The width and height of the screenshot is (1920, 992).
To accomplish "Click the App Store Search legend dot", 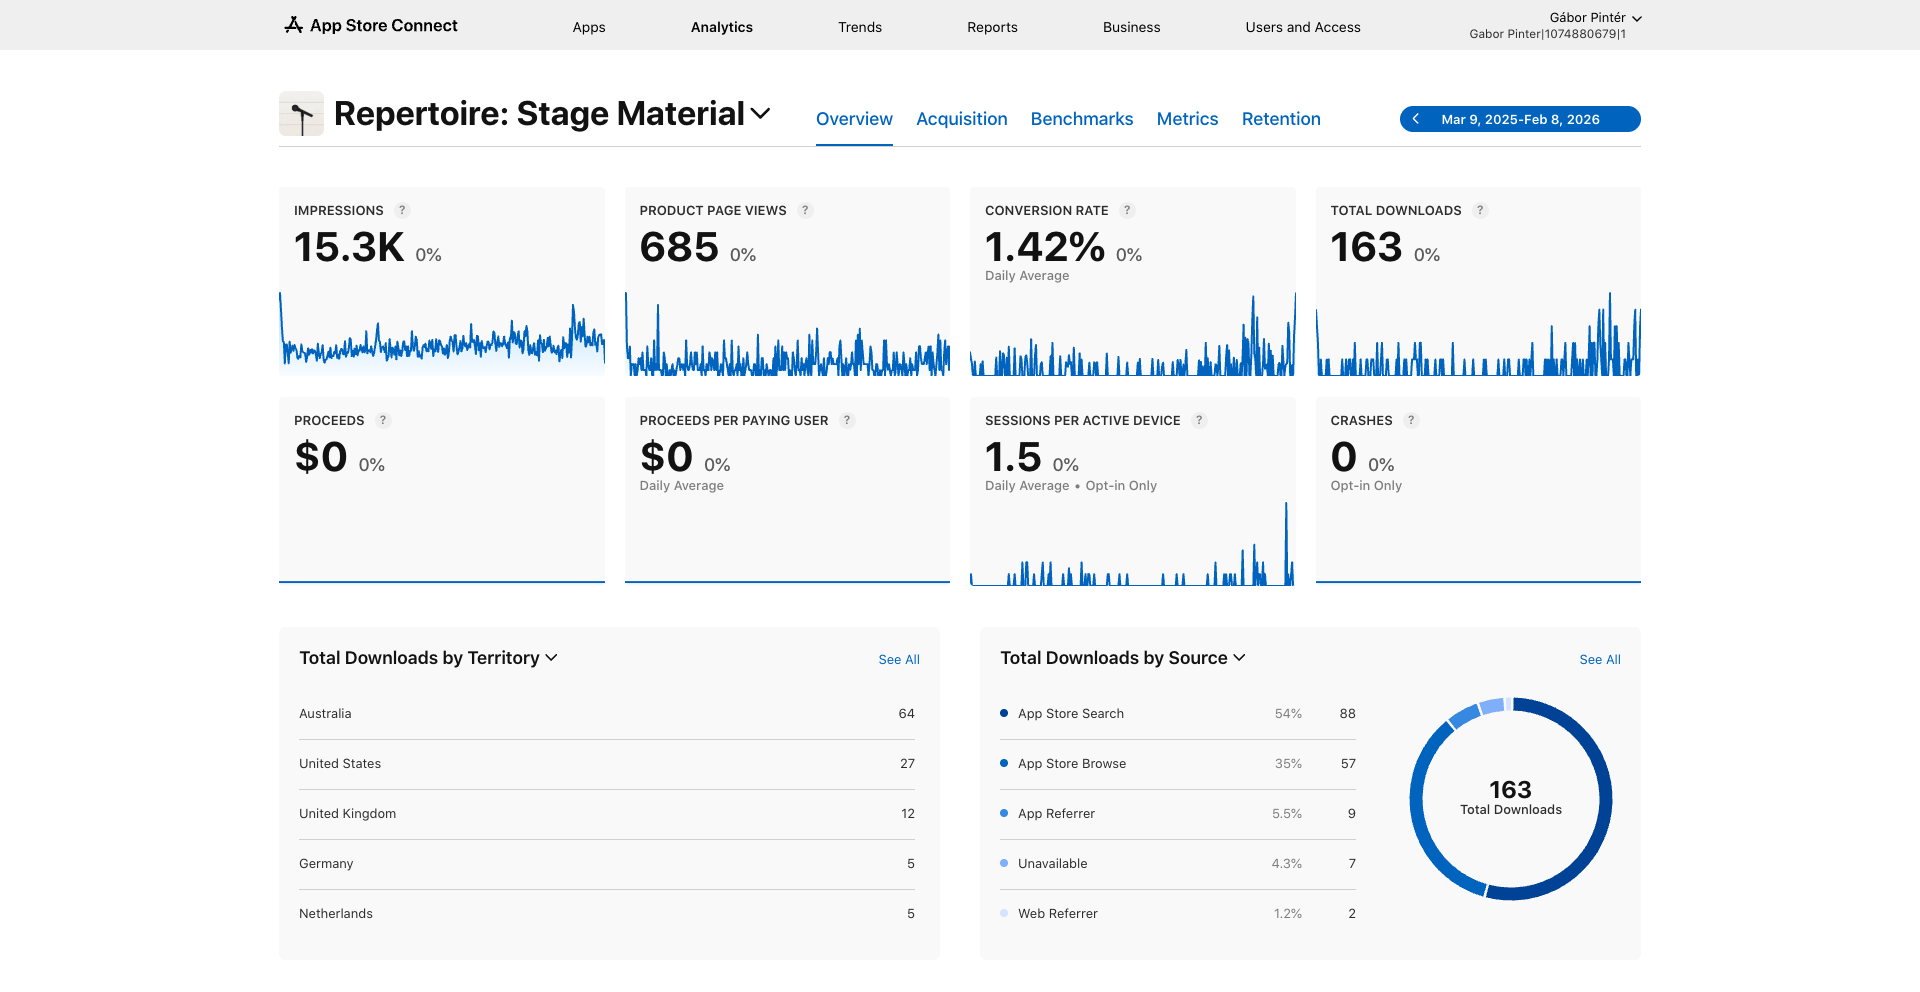I will 1004,713.
